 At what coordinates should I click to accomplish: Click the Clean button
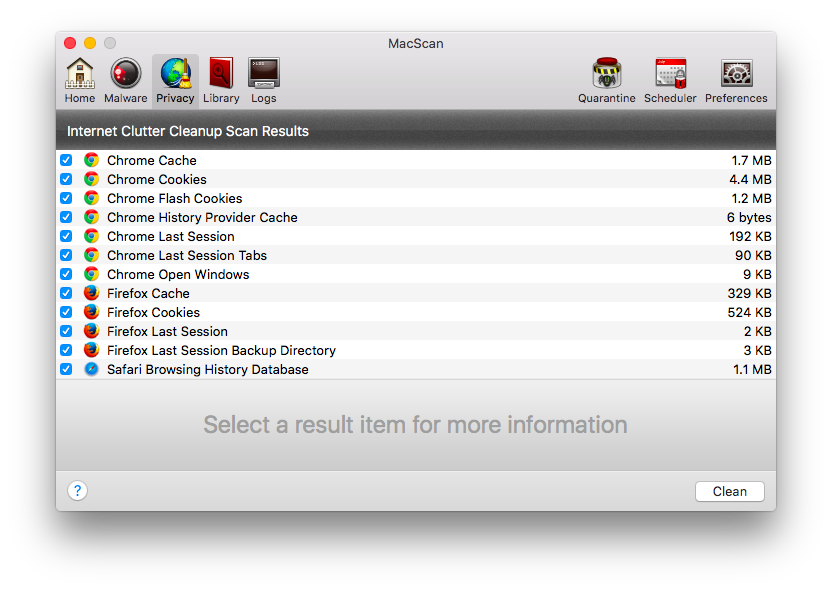[730, 491]
